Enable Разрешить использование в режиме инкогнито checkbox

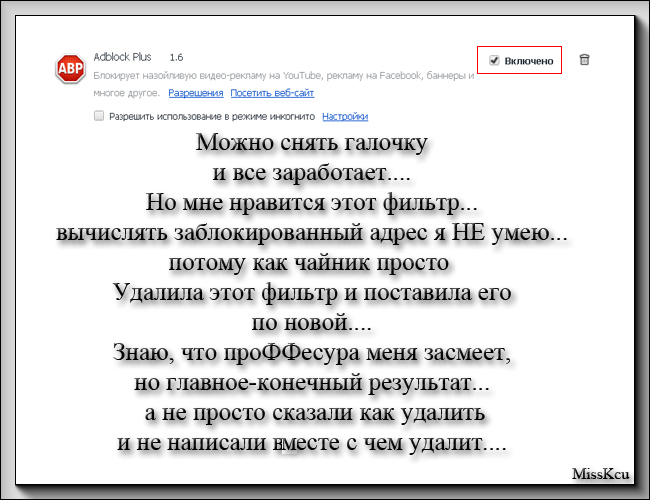point(99,116)
